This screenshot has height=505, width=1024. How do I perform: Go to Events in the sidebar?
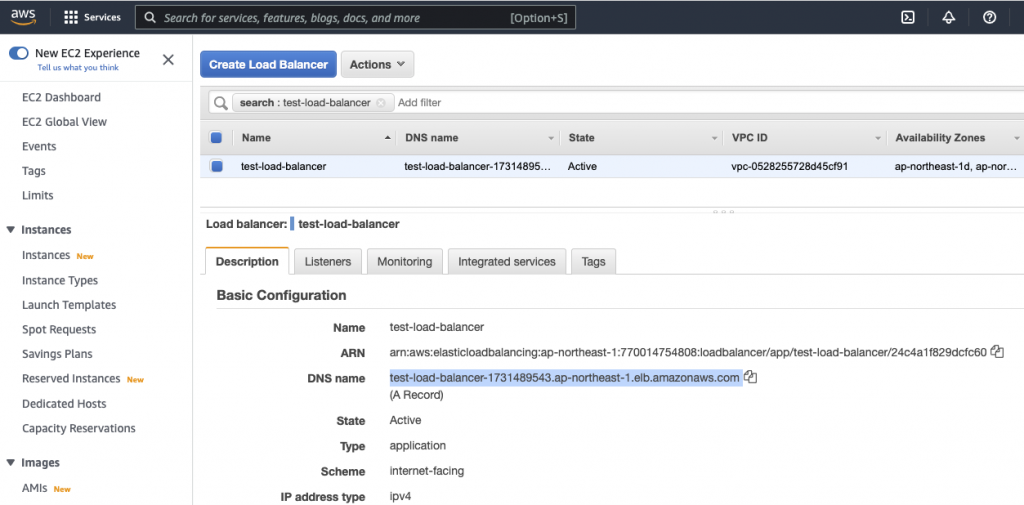(39, 146)
